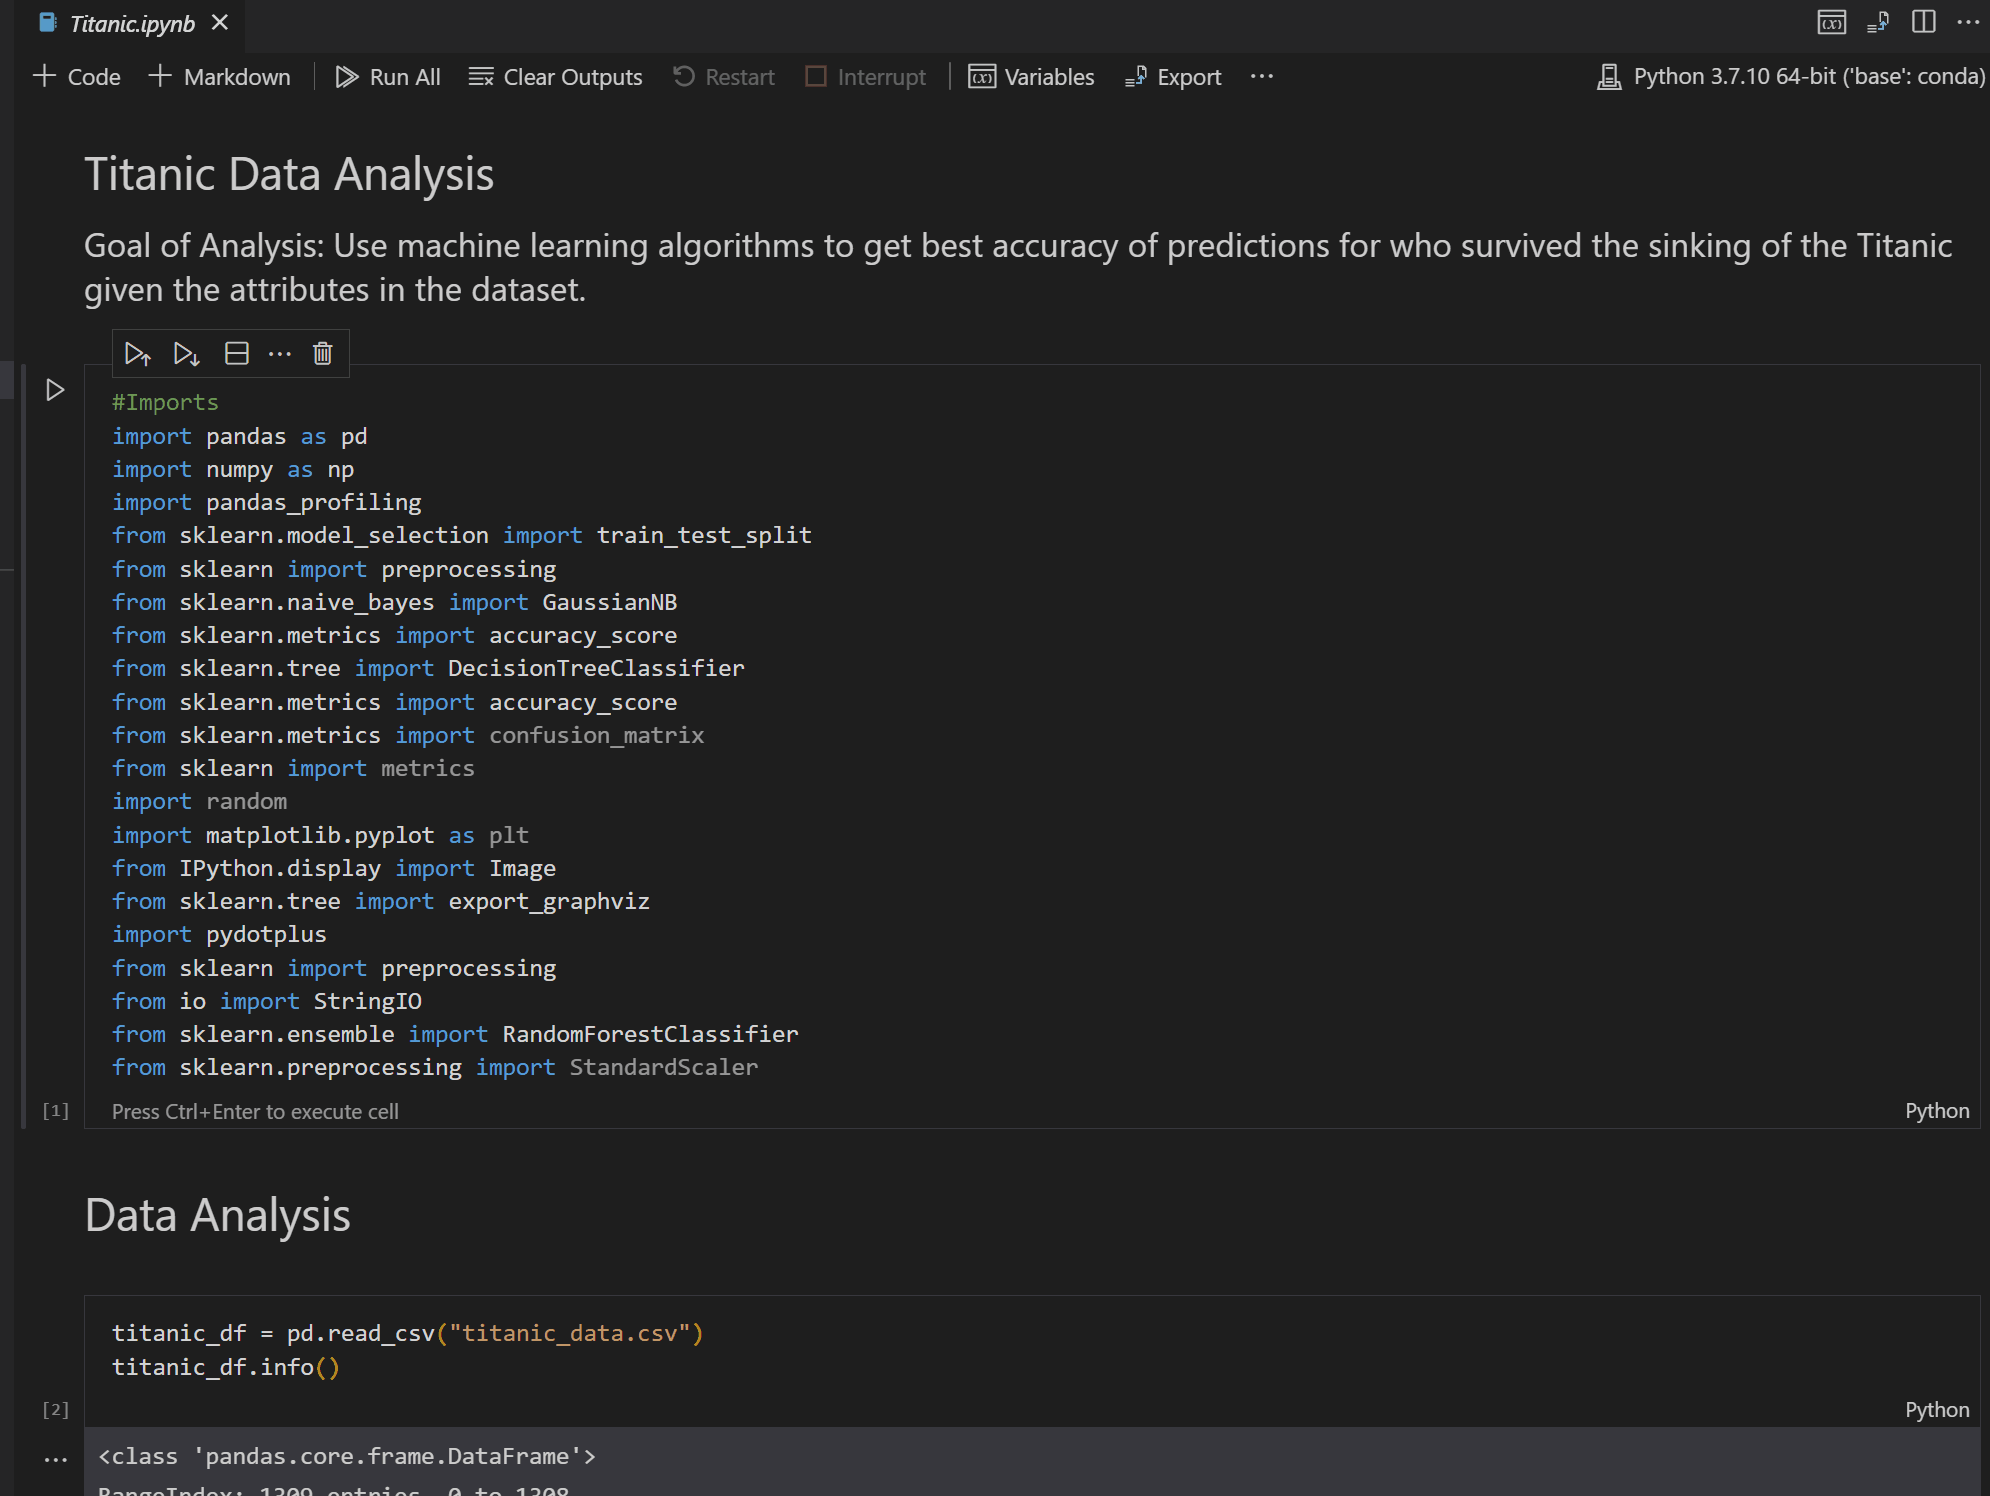Click the RandomForestClassifier import line

pyautogui.click(x=455, y=1034)
